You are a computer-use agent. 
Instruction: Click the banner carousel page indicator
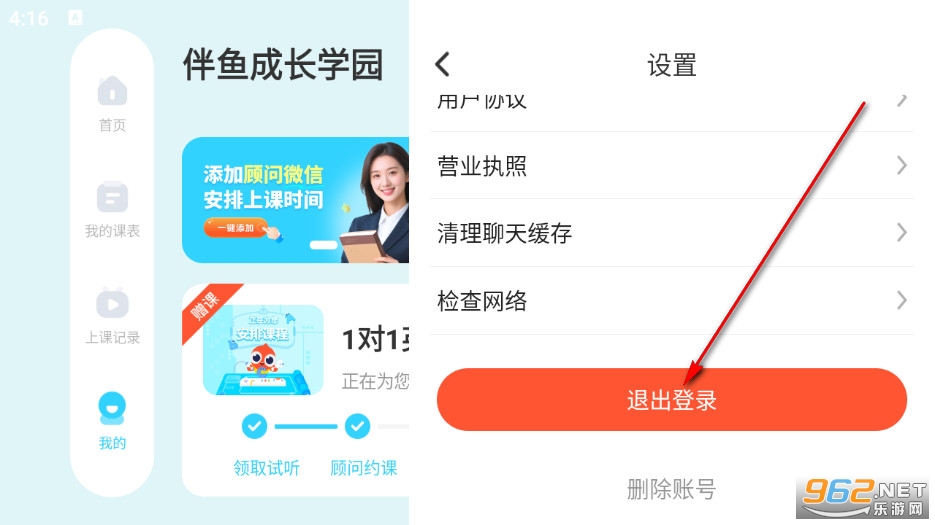click(x=323, y=245)
